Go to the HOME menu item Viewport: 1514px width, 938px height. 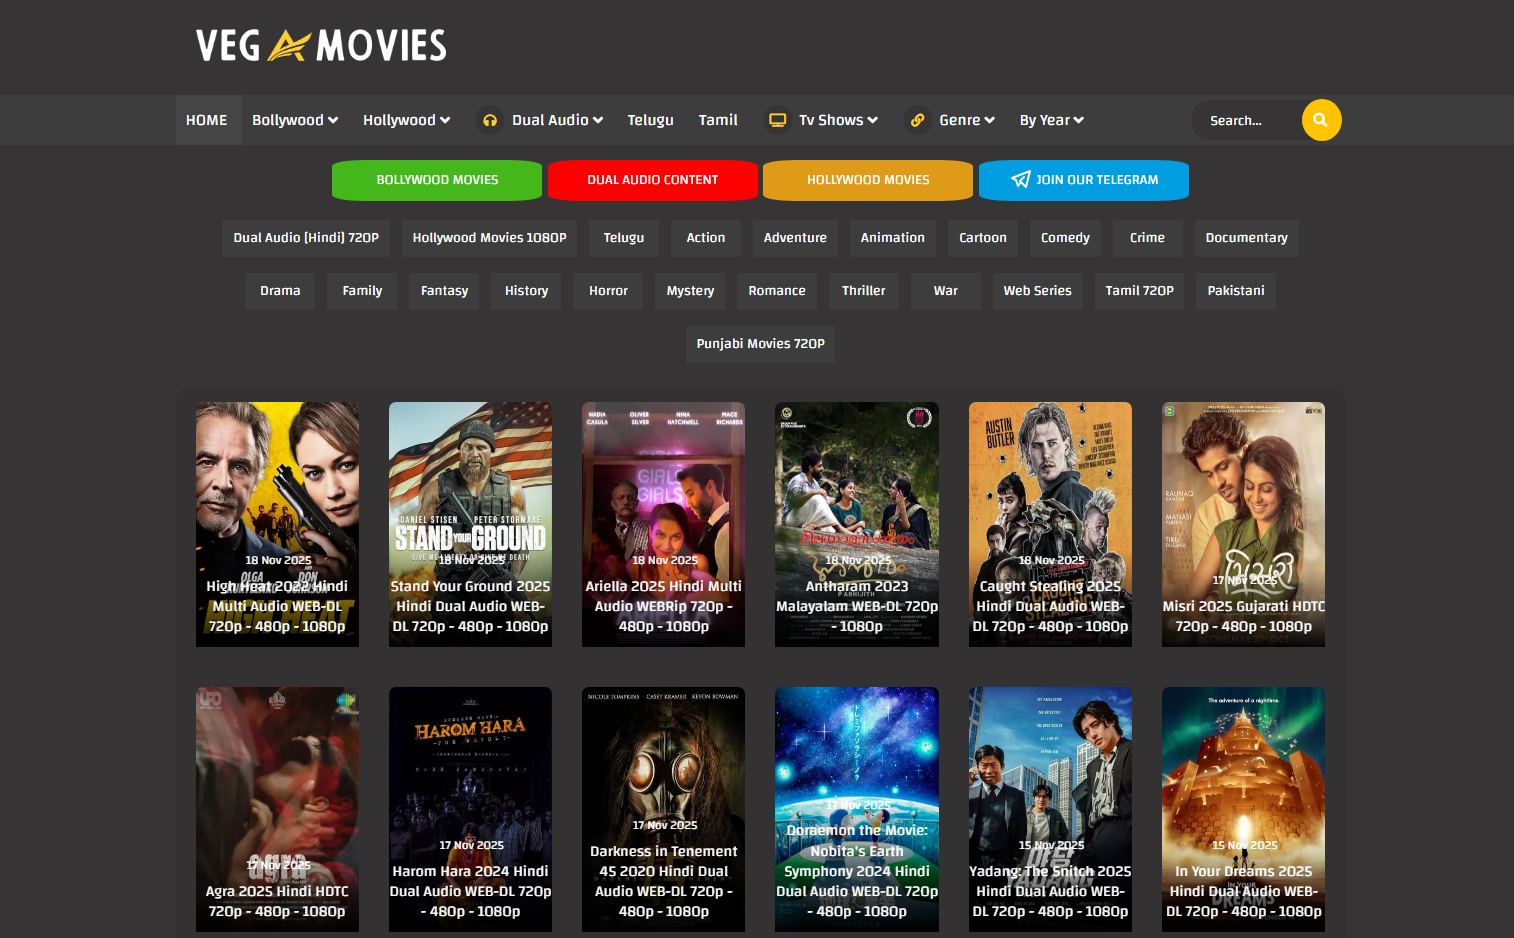(x=207, y=120)
